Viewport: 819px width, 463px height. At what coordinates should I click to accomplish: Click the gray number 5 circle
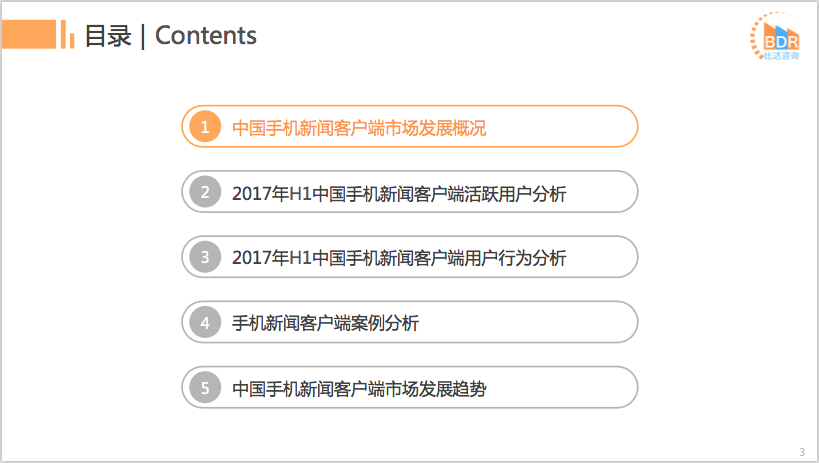pos(205,388)
